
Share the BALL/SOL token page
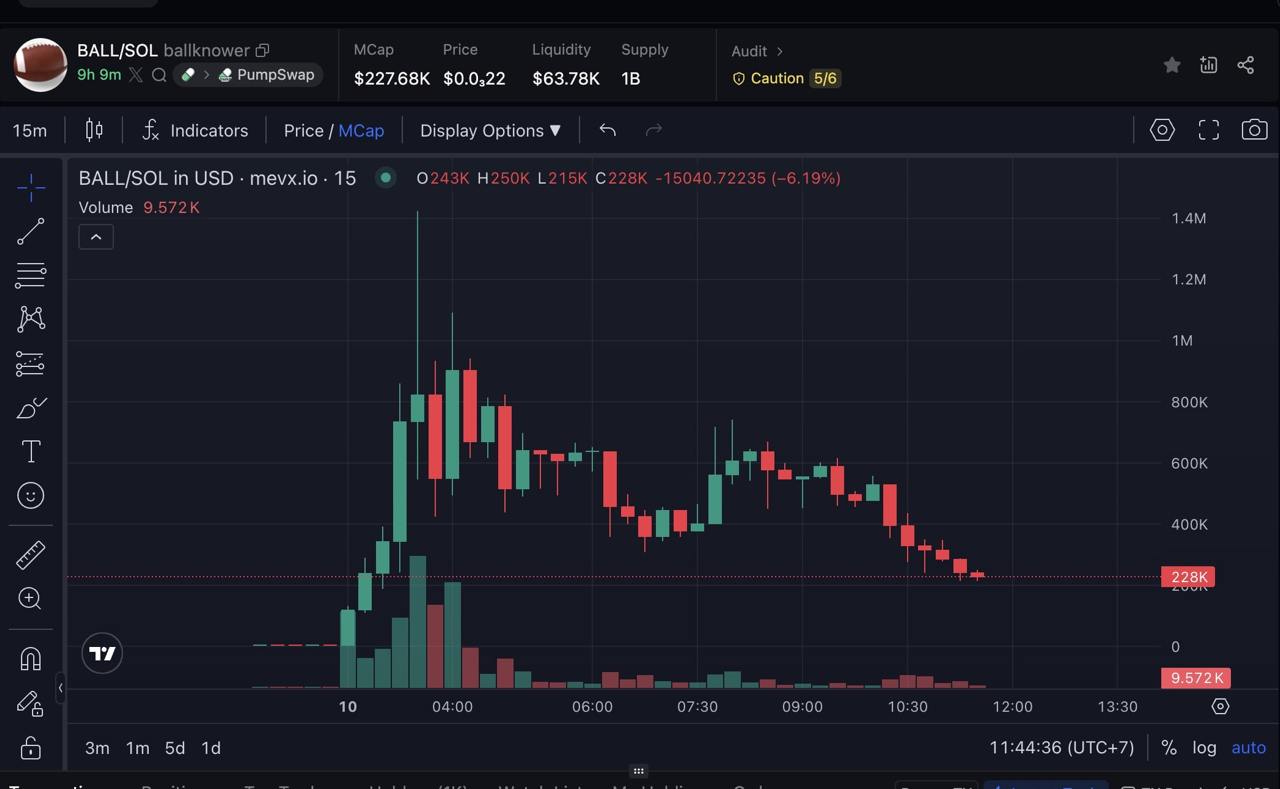click(x=1246, y=65)
